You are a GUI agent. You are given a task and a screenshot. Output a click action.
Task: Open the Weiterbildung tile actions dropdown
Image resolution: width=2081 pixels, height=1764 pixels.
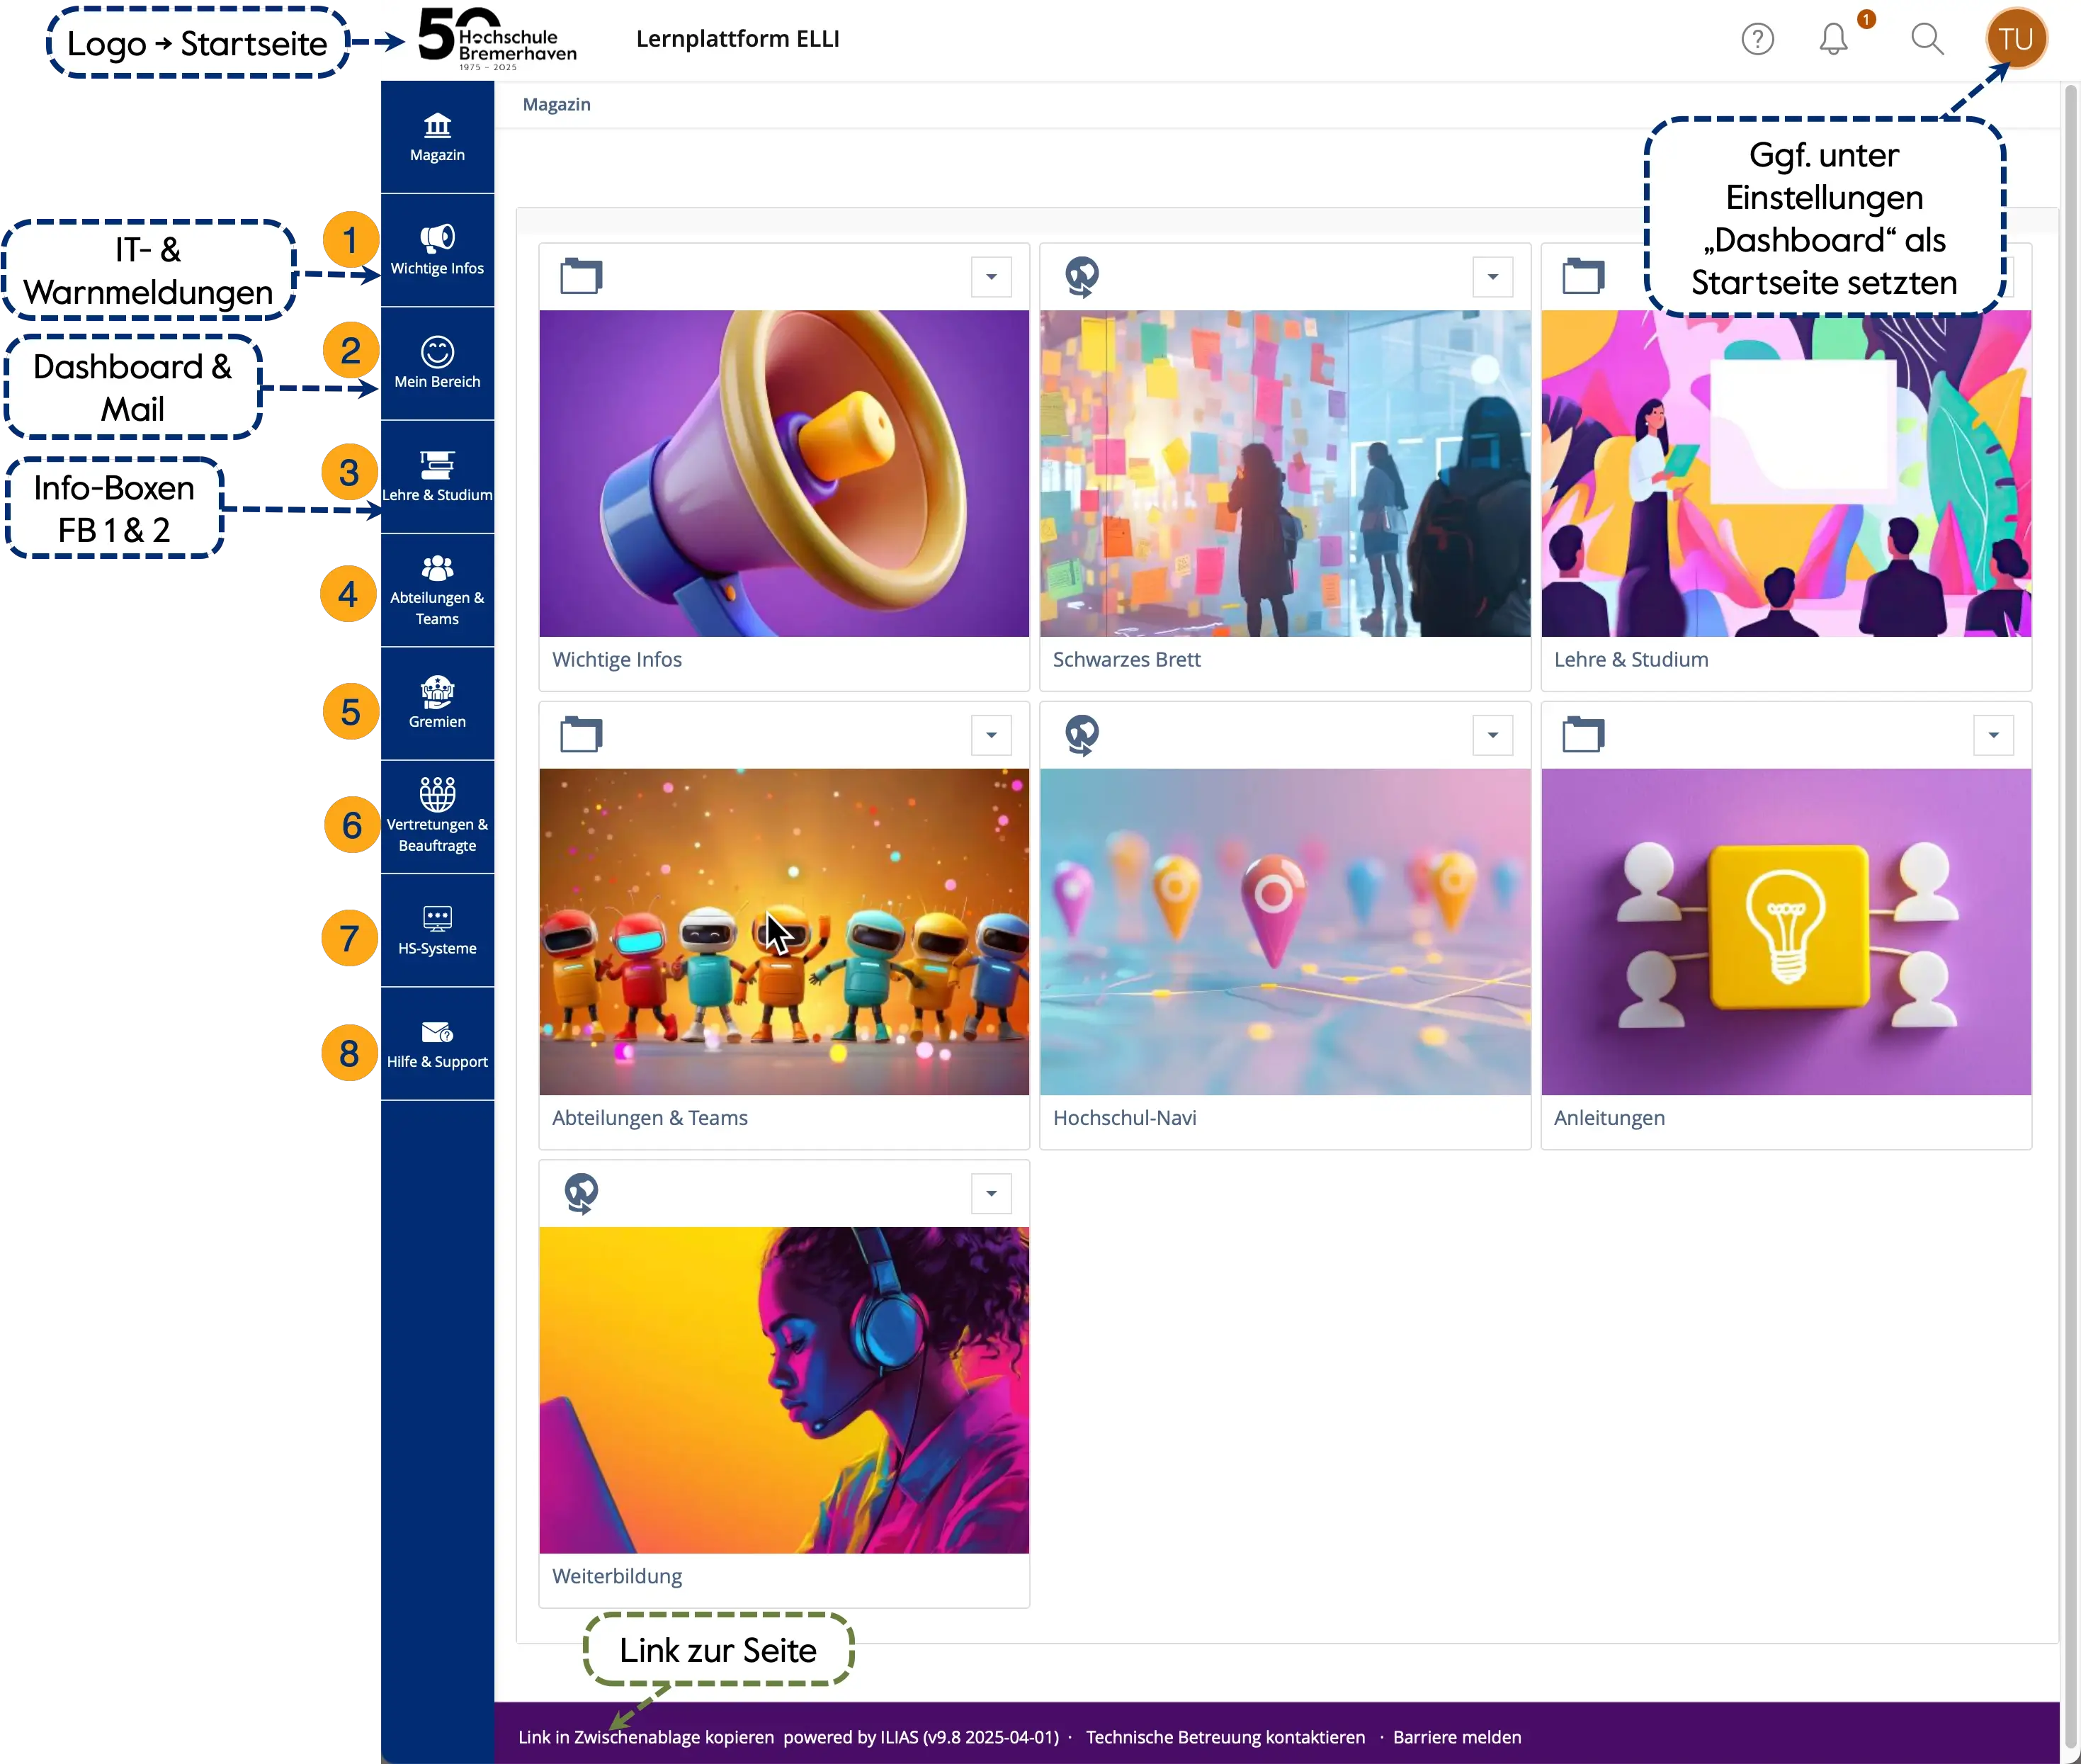coord(991,1193)
